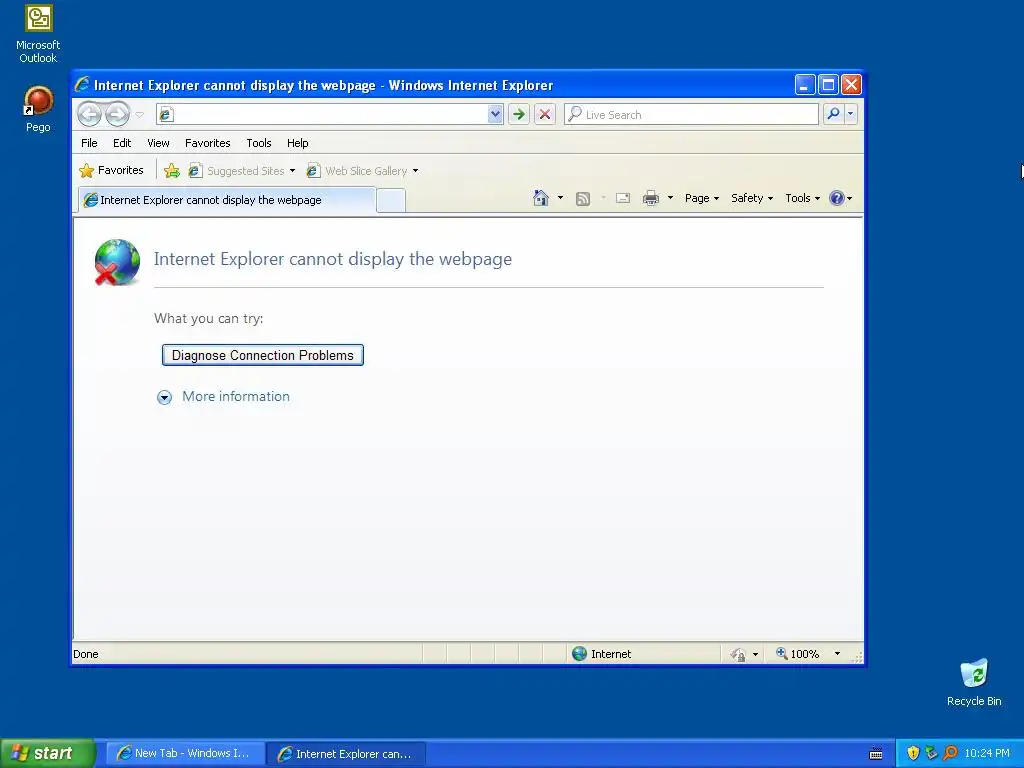Expand the Print options dropdown arrow
Image resolution: width=1024 pixels, height=768 pixels.
point(670,198)
